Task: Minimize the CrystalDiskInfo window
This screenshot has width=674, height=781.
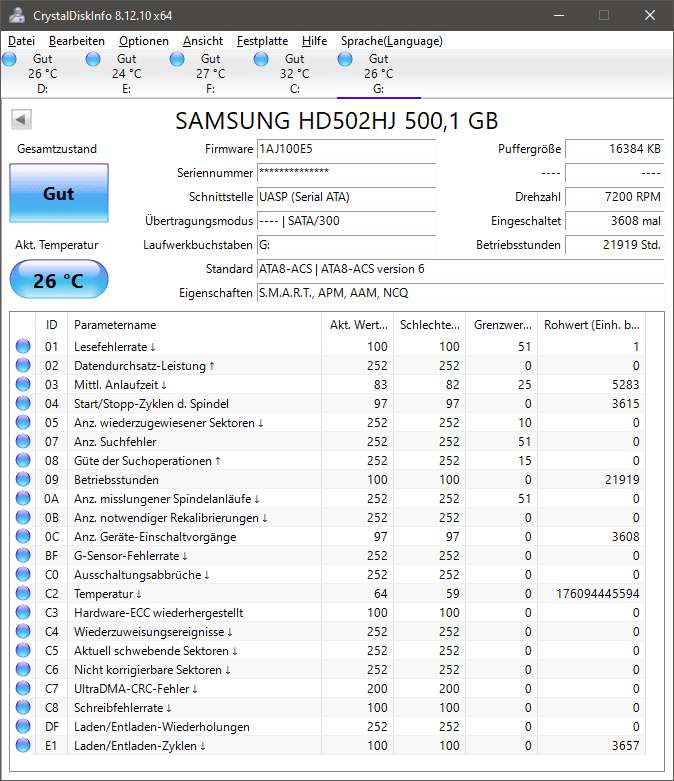Action: tap(559, 15)
